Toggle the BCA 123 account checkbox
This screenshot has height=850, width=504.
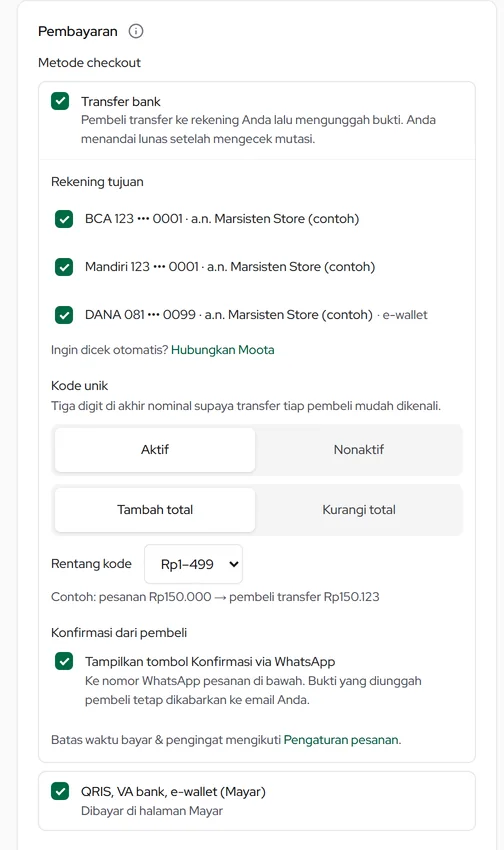(64, 219)
